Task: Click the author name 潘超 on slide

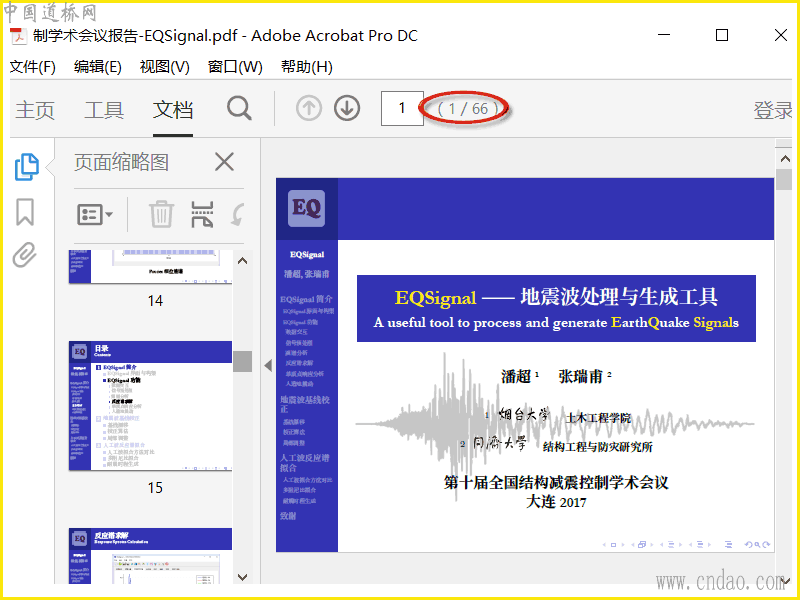Action: (516, 377)
